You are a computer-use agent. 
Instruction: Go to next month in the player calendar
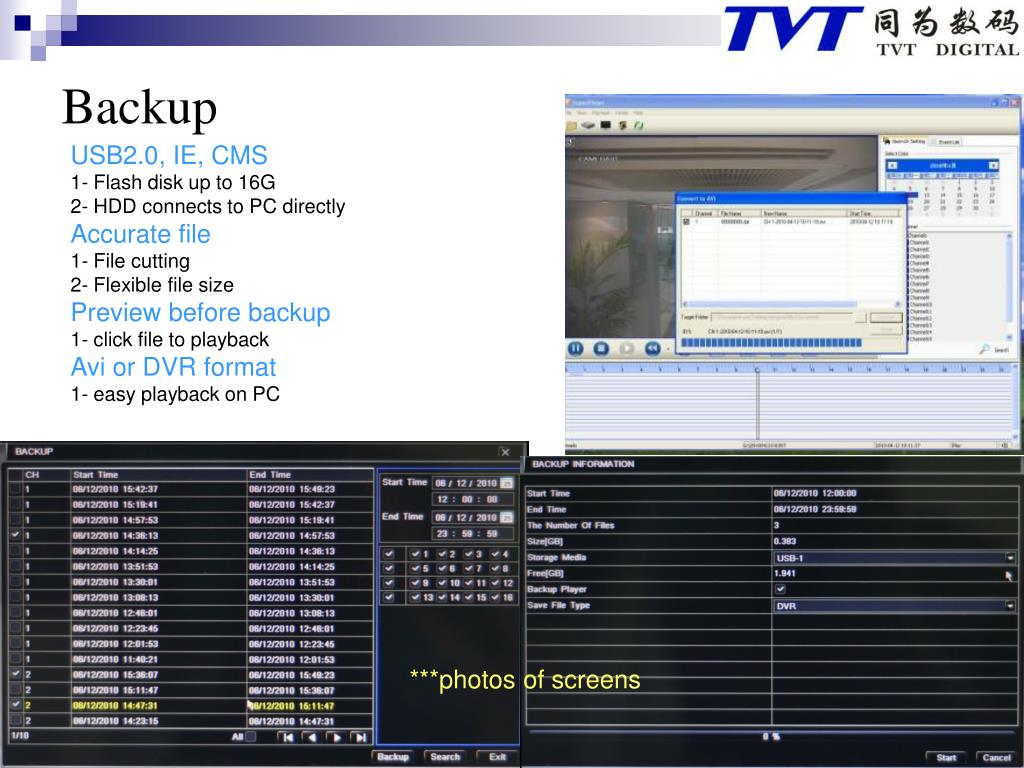point(993,166)
